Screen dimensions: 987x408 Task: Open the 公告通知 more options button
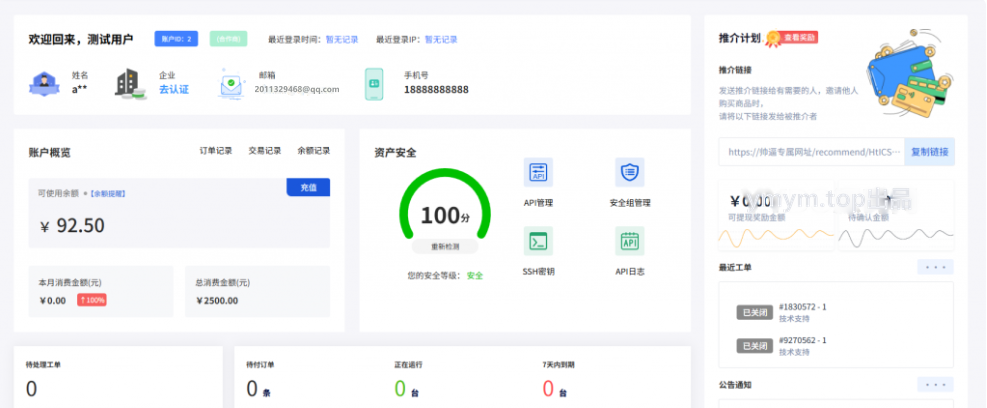pyautogui.click(x=935, y=384)
